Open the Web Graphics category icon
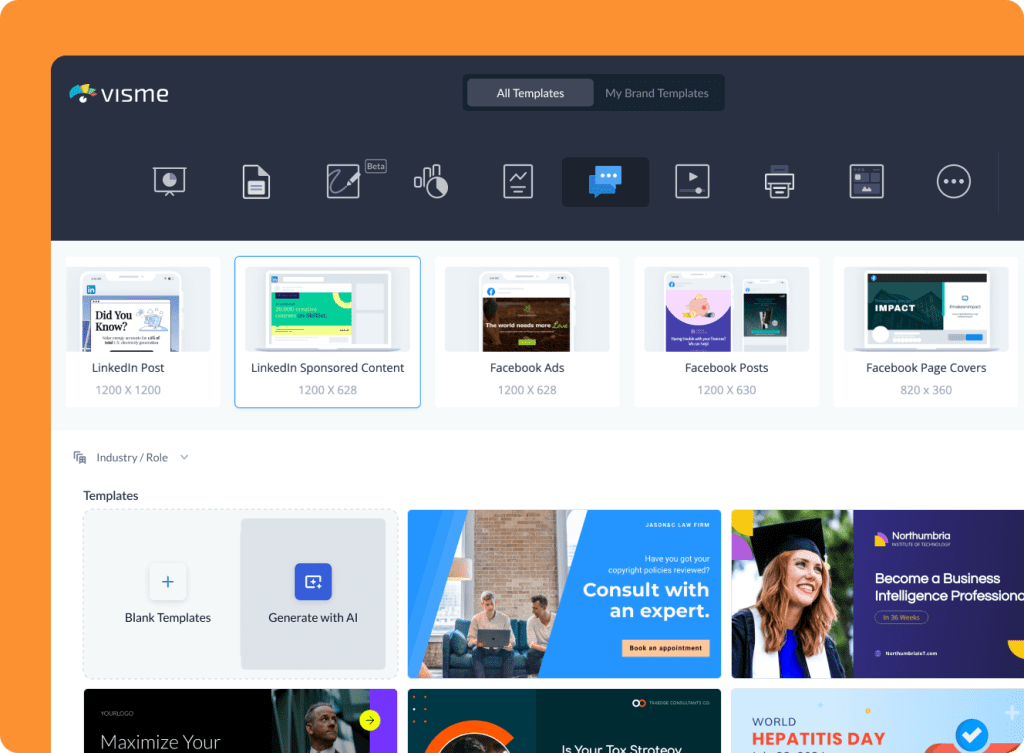The height and width of the screenshot is (753, 1024). (866, 181)
